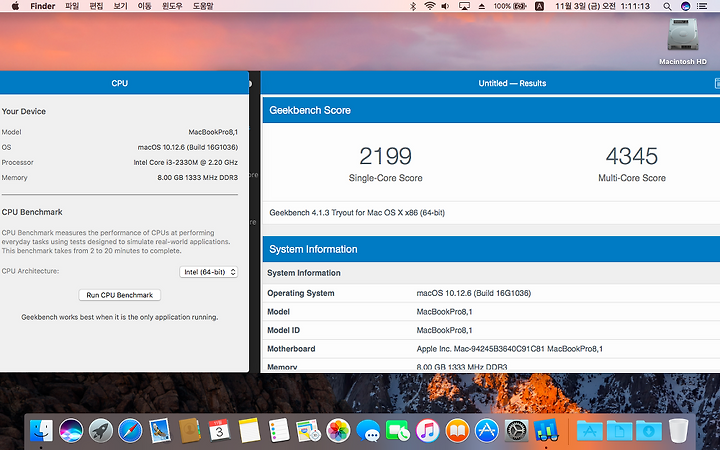Screen dimensions: 720x450
Task: Open the Trash in the Dock
Action: pos(678,431)
